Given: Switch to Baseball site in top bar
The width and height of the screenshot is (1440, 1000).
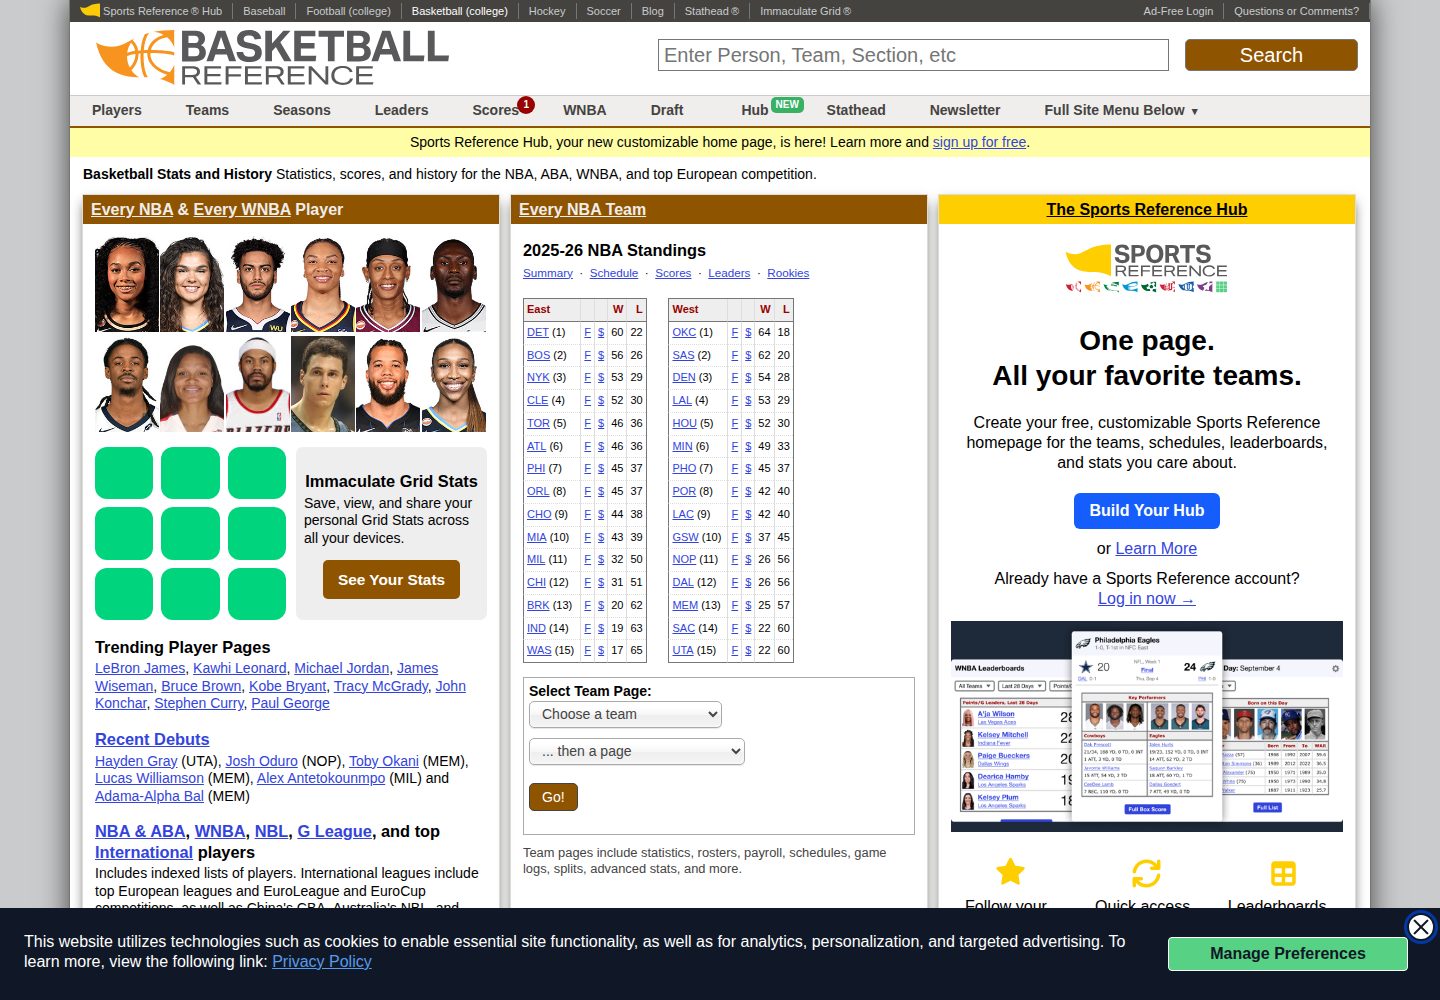Looking at the screenshot, I should (264, 11).
